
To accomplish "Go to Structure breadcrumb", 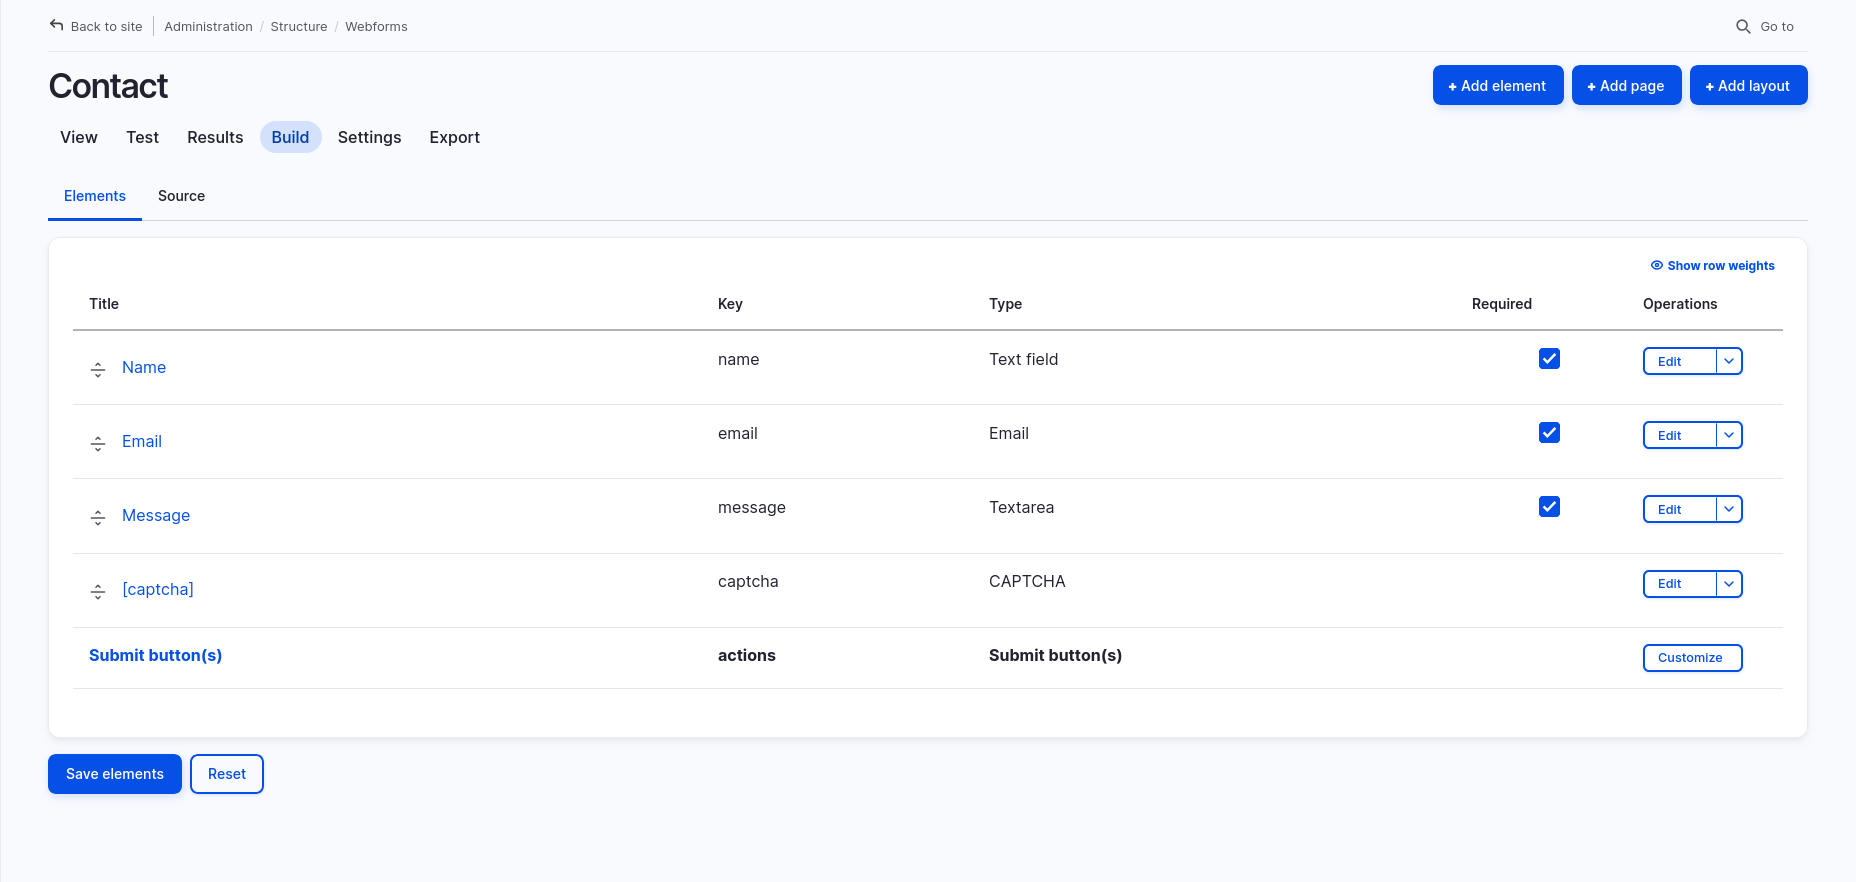I will (299, 27).
